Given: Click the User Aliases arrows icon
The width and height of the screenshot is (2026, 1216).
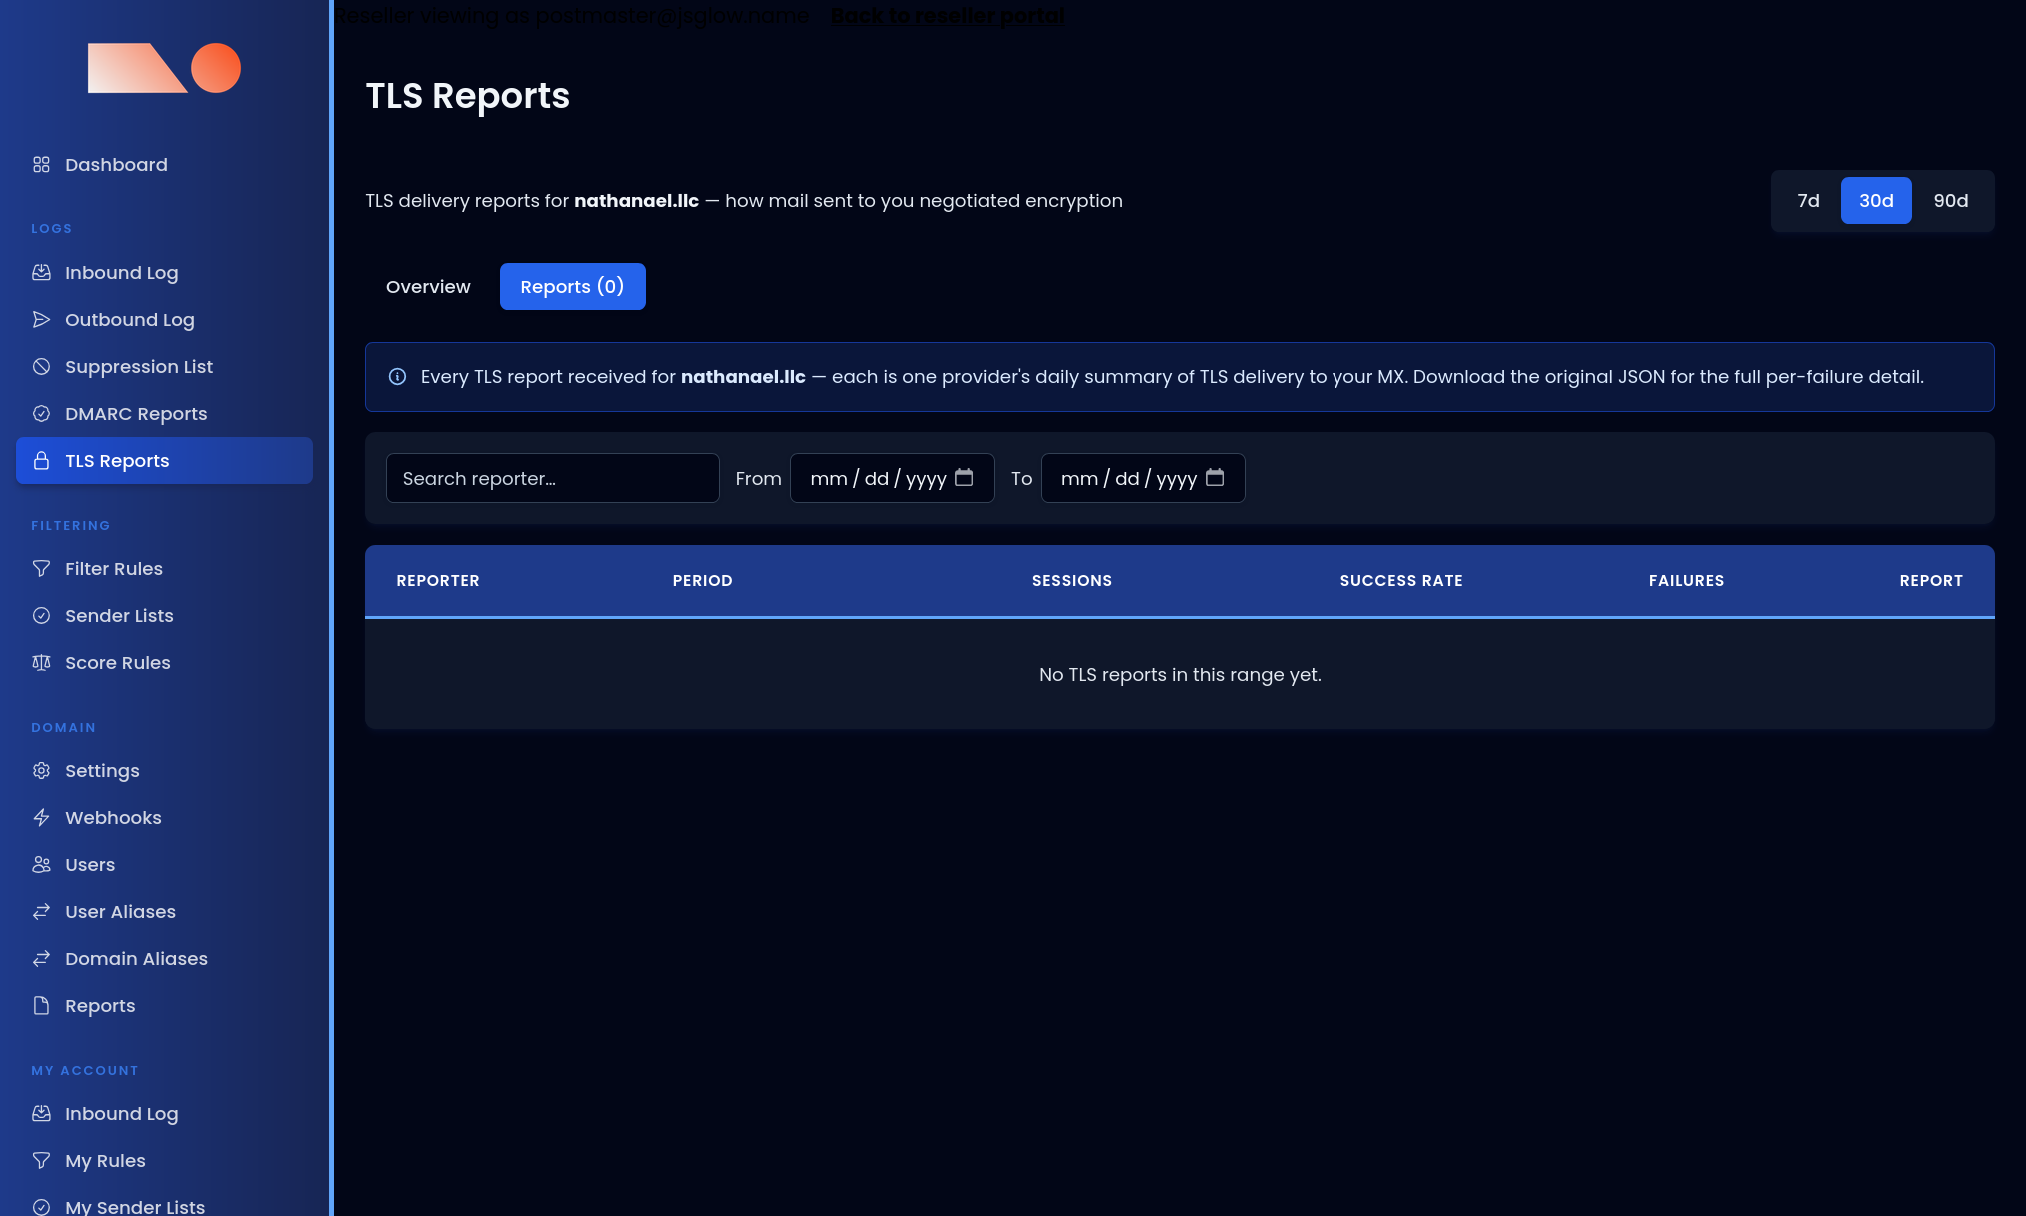Looking at the screenshot, I should point(41,911).
